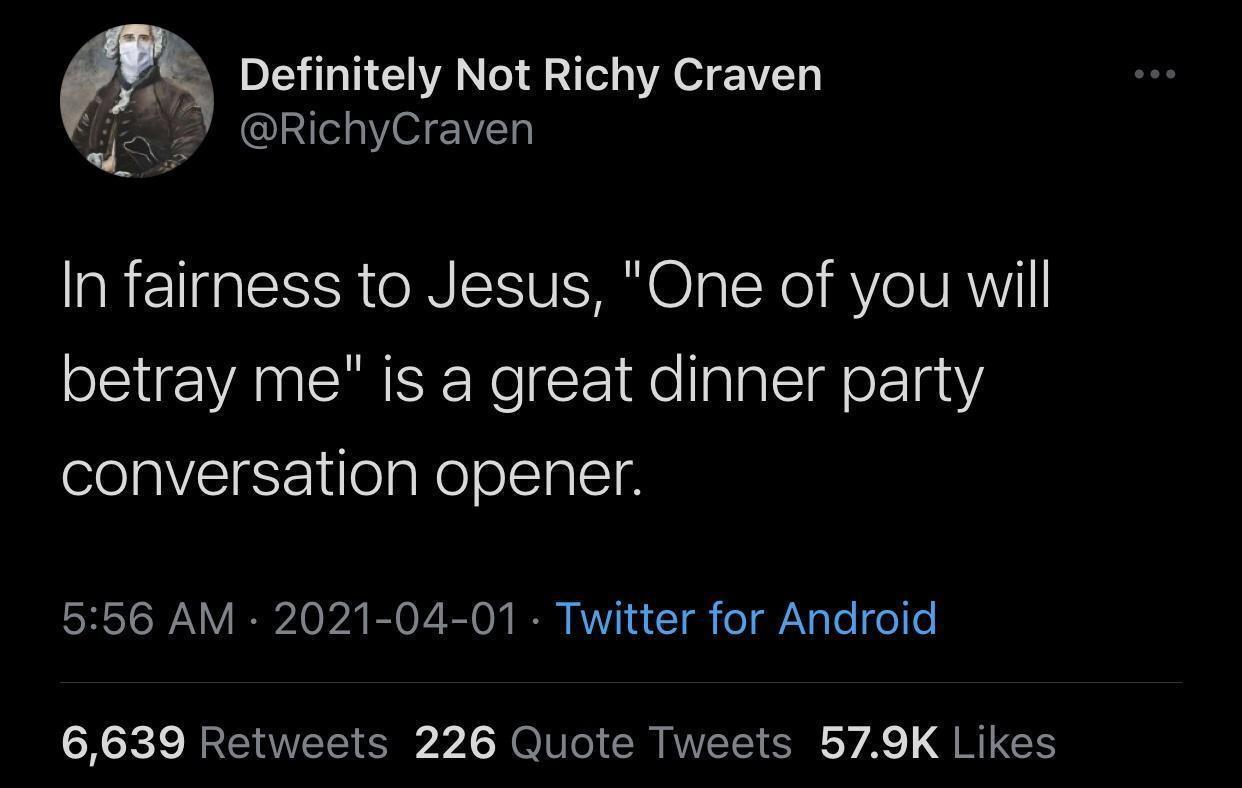Click the 6,639 retweet count
This screenshot has height=788, width=1242.
[123, 742]
